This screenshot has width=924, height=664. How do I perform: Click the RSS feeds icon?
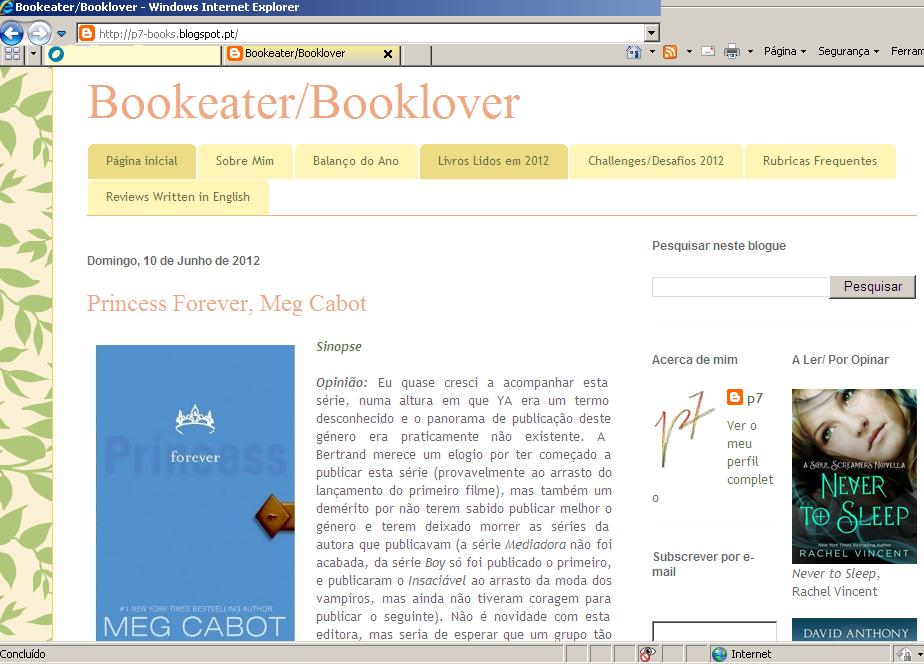(x=670, y=52)
